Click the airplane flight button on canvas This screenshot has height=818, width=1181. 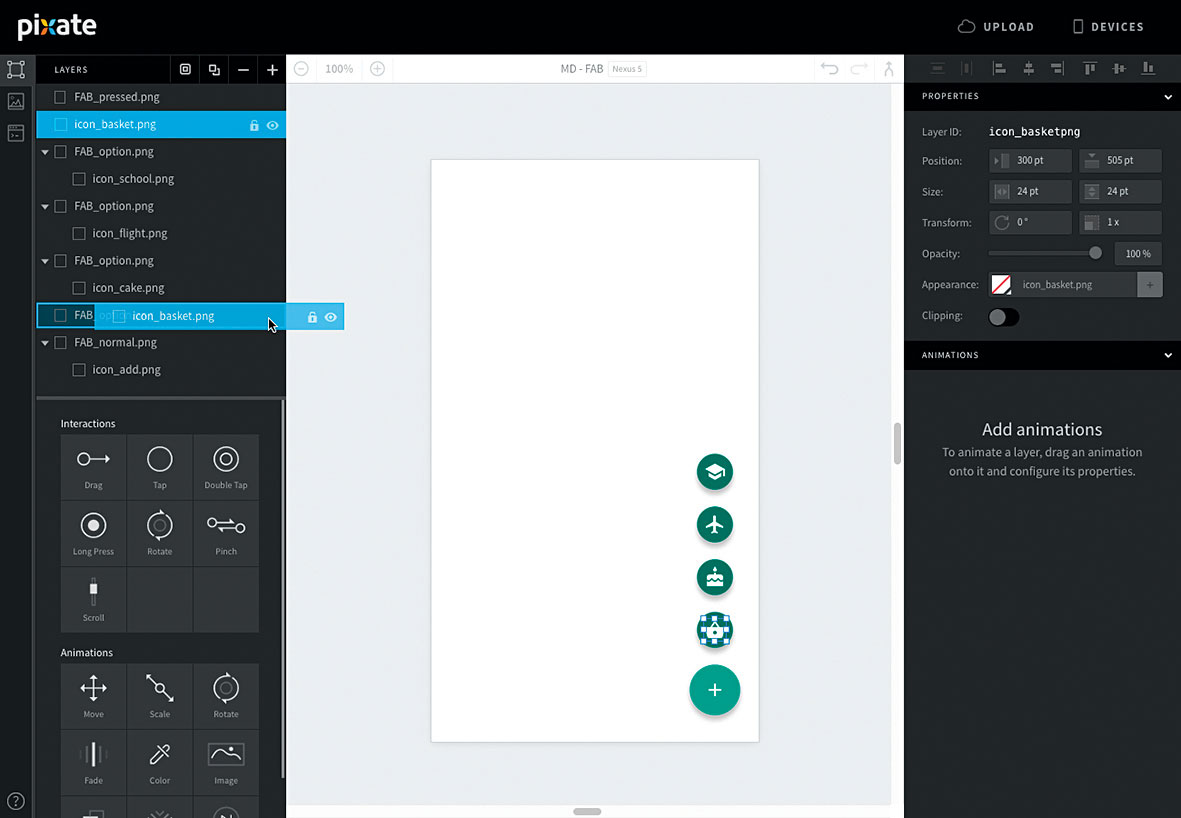pos(715,525)
